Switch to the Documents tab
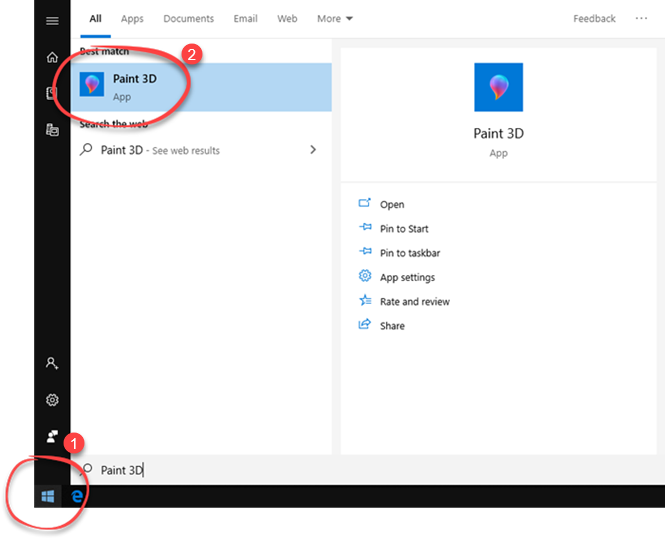Image resolution: width=665 pixels, height=540 pixels. (x=188, y=19)
